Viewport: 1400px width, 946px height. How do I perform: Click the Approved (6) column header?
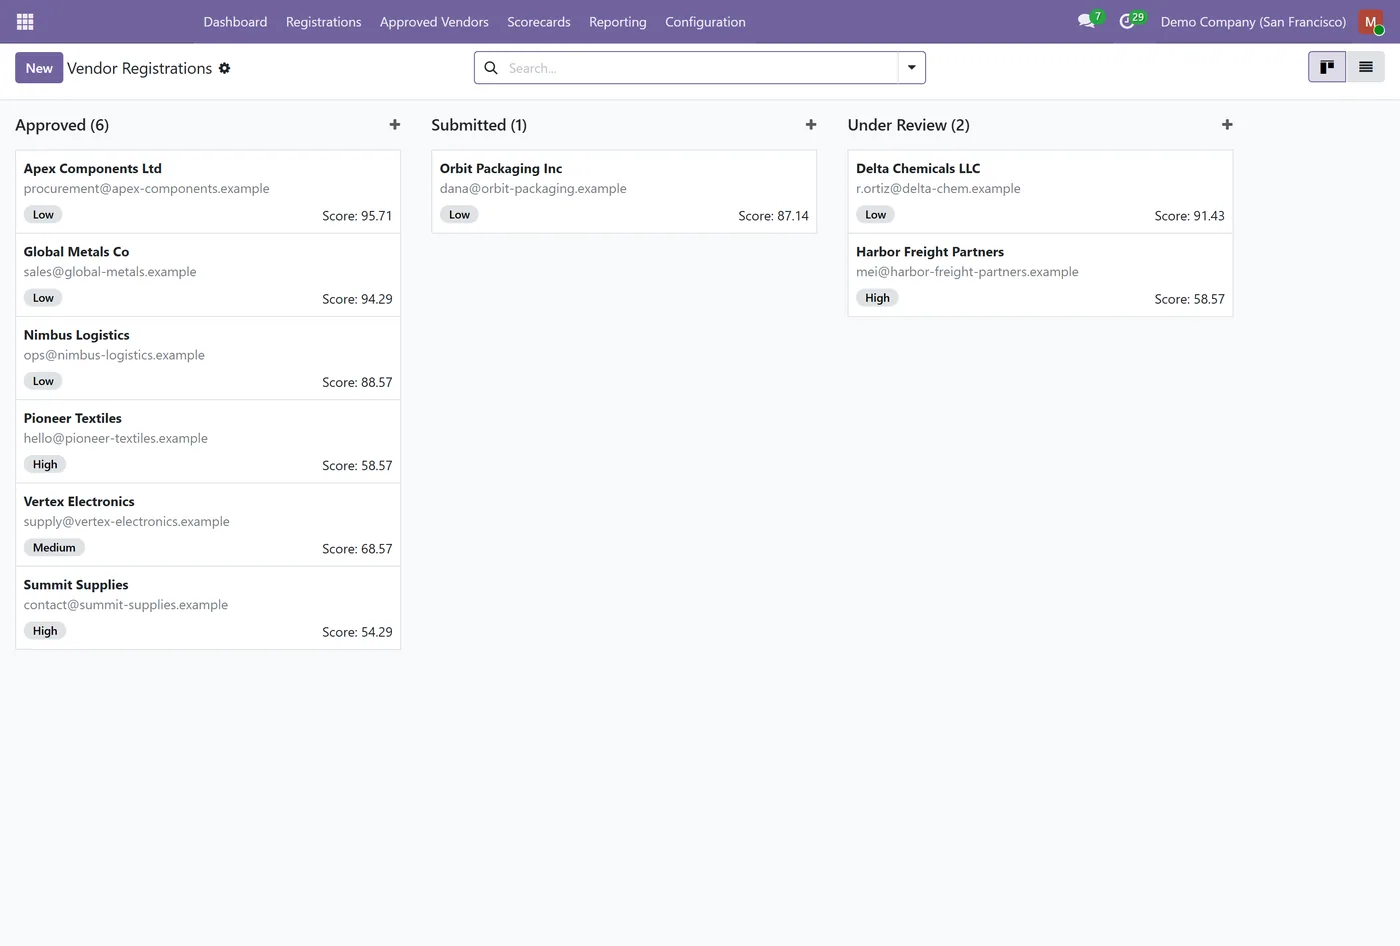point(62,125)
